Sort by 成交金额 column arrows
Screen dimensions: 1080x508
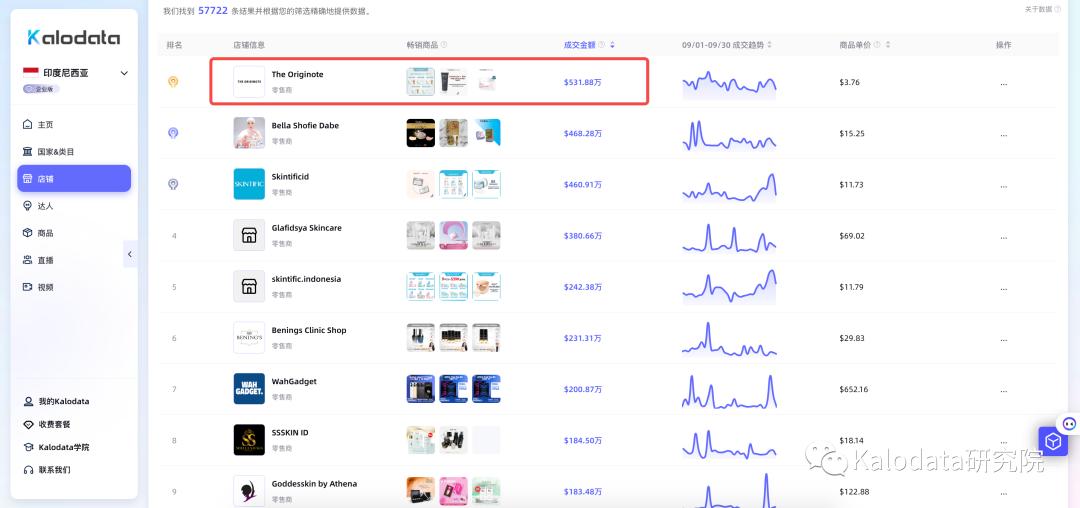(x=612, y=45)
